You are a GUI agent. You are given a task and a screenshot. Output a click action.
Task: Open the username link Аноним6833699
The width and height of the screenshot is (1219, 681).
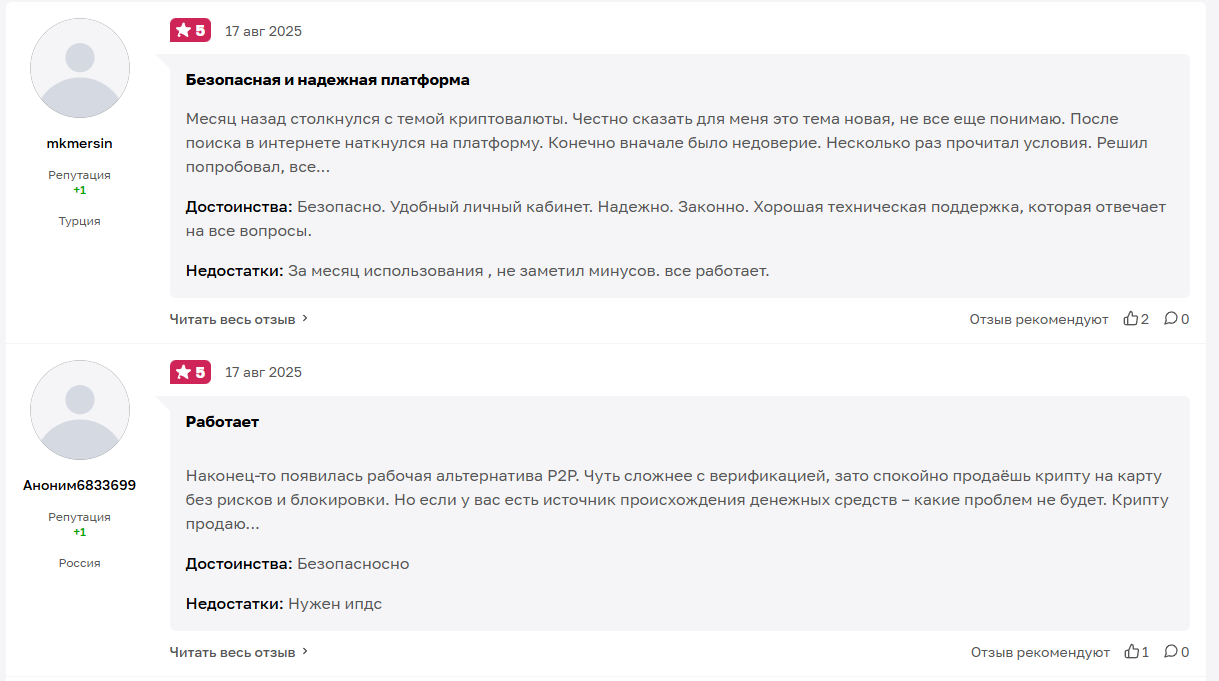(x=80, y=485)
